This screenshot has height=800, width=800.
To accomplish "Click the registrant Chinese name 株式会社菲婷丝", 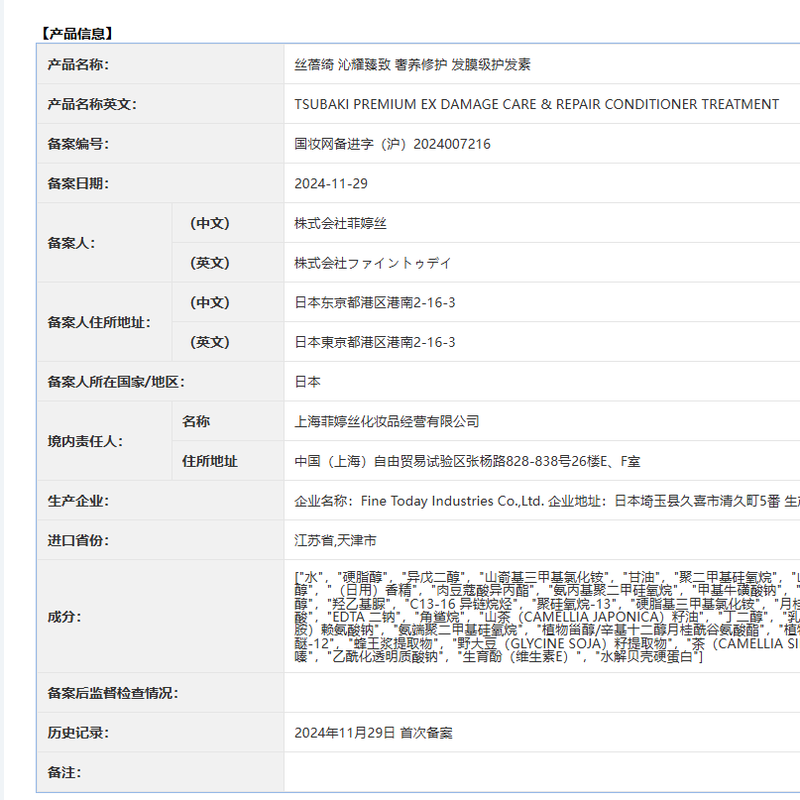I will point(339,223).
